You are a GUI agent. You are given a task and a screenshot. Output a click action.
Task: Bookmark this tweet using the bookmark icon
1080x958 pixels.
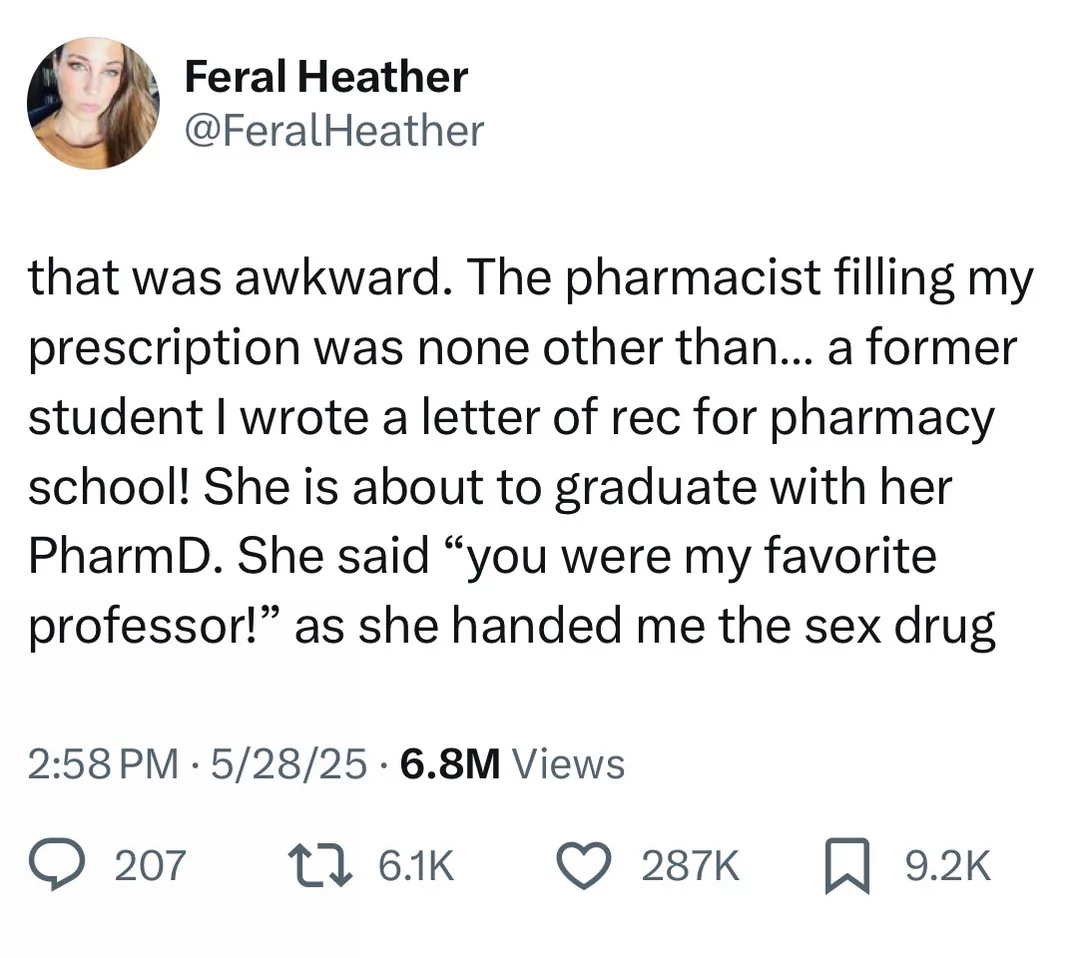point(847,866)
